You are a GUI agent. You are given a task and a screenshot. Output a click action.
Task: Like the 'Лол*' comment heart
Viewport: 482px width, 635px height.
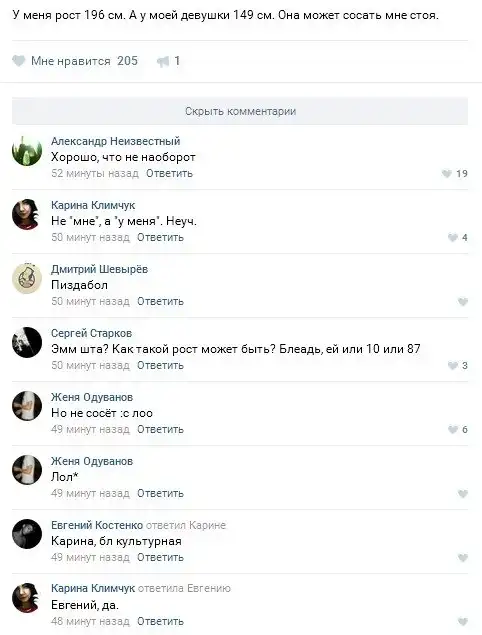pyautogui.click(x=463, y=494)
